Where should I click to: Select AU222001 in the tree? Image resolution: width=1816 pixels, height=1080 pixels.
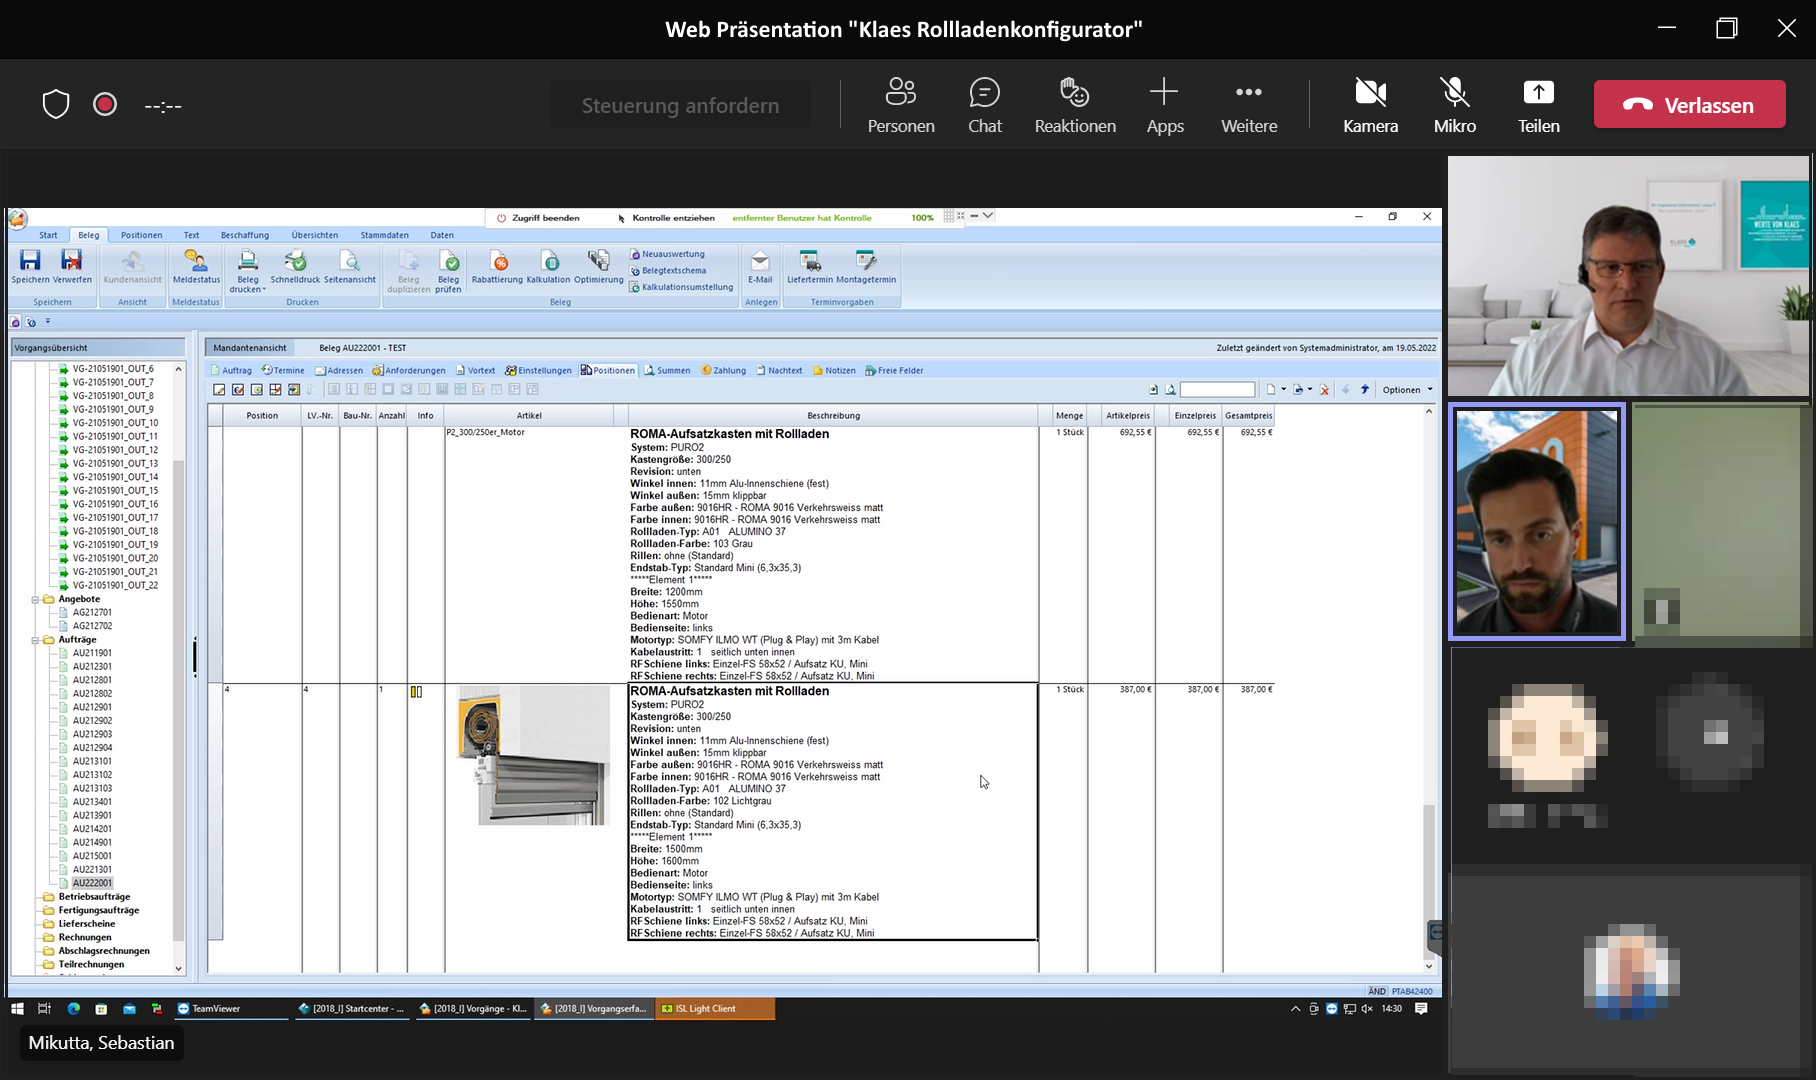(92, 883)
